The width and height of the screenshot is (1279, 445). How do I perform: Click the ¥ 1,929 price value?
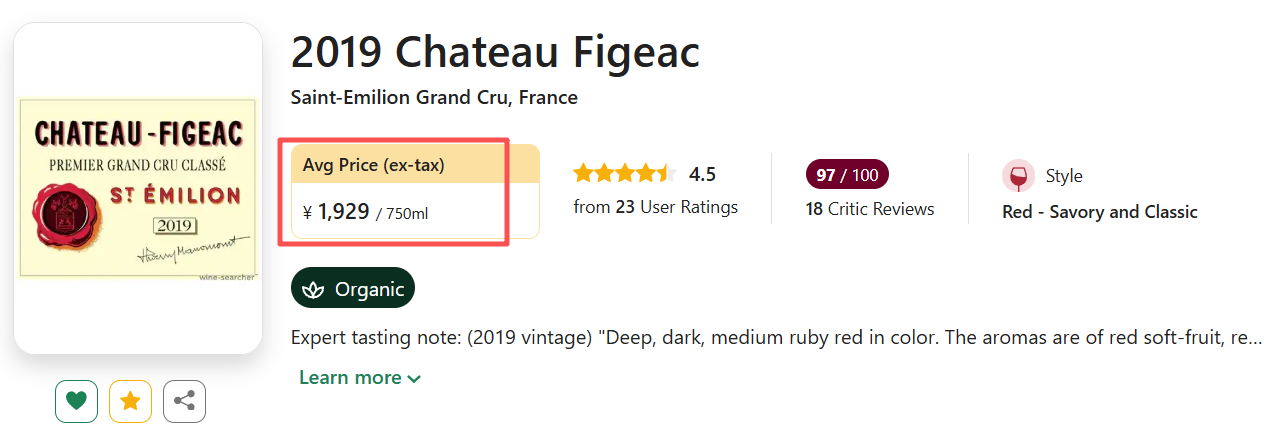coord(343,211)
